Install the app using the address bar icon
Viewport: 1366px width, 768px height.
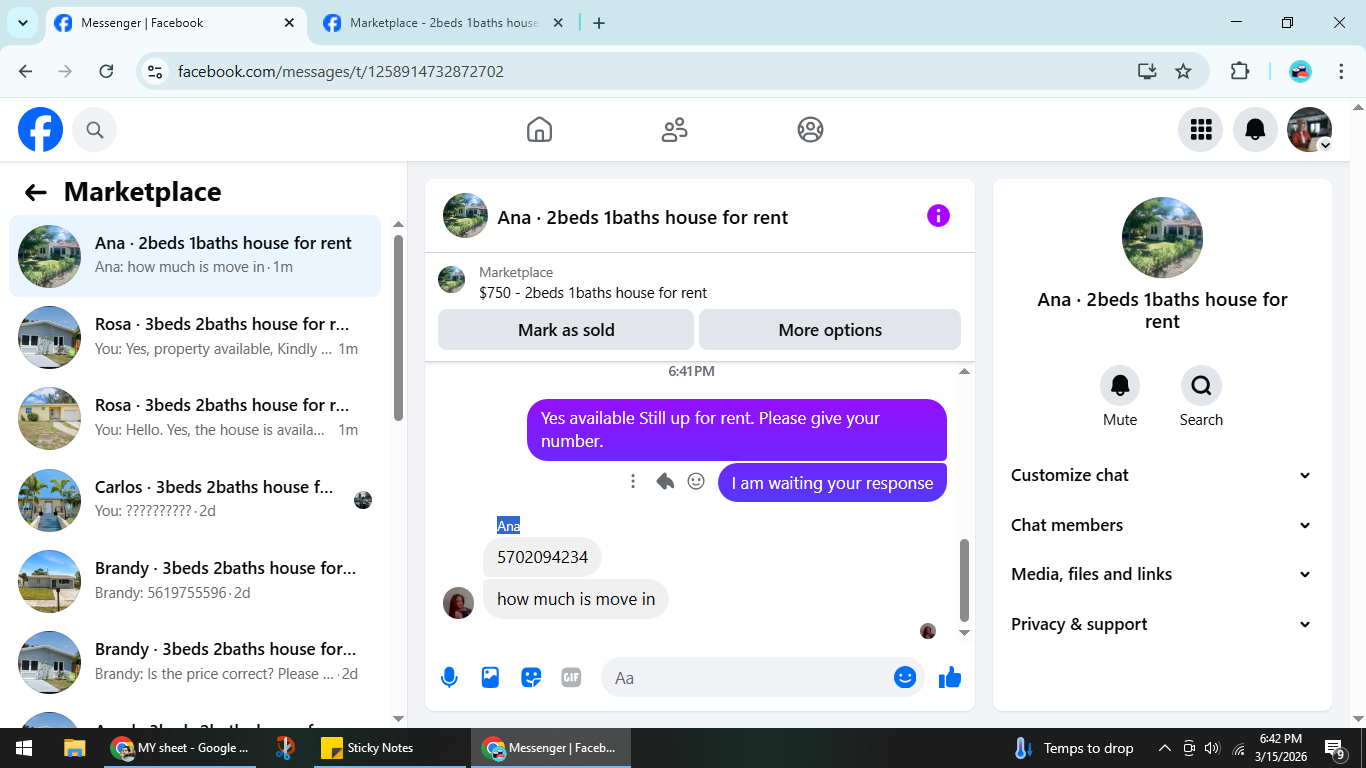coord(1147,71)
